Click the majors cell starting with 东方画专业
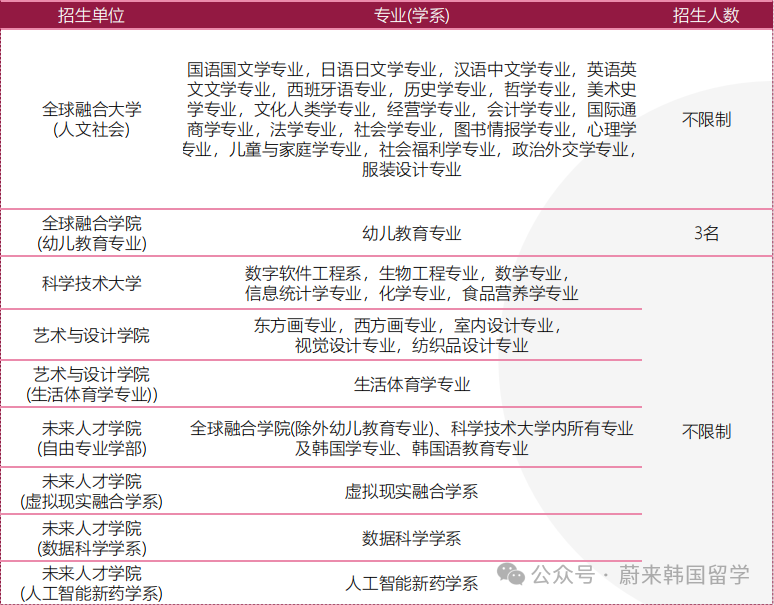This screenshot has height=605, width=774. (x=409, y=335)
